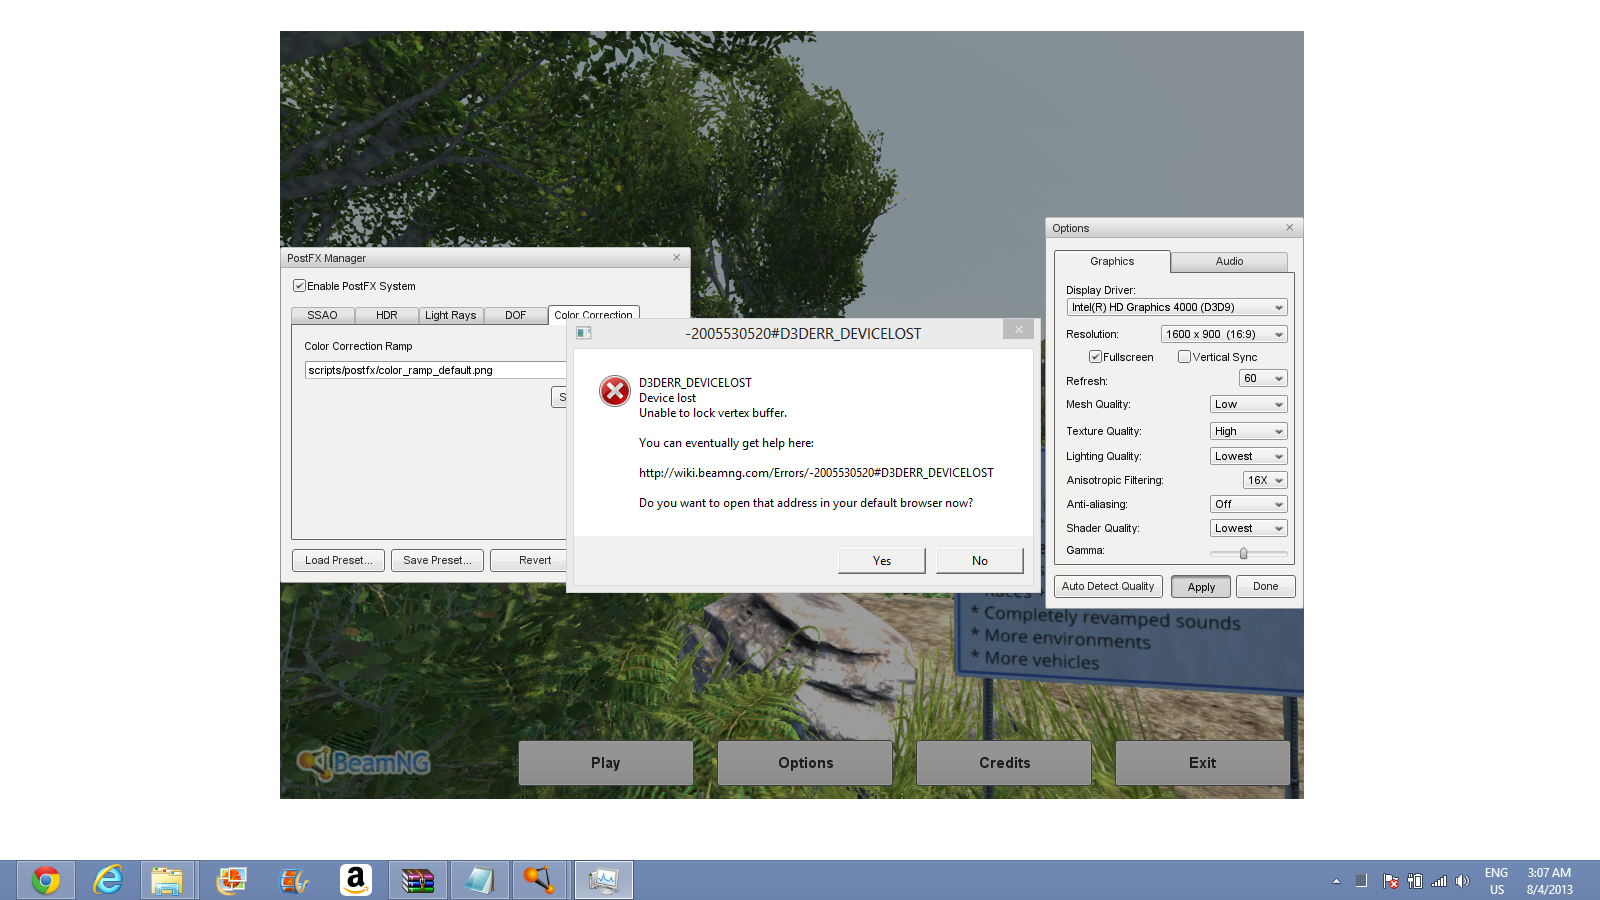Viewport: 1600px width, 900px height.
Task: Enable Vertical Sync checkbox
Action: 1184,356
